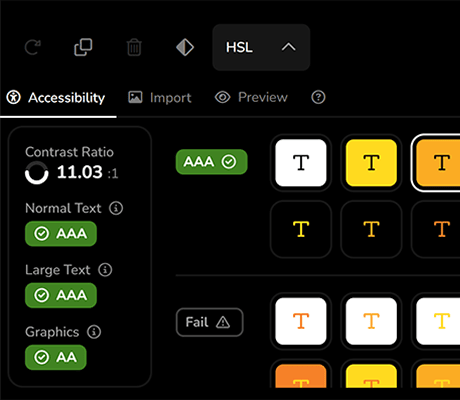The image size is (460, 400).
Task: Collapse the HSL dropdown using the chevron
Action: 288,47
